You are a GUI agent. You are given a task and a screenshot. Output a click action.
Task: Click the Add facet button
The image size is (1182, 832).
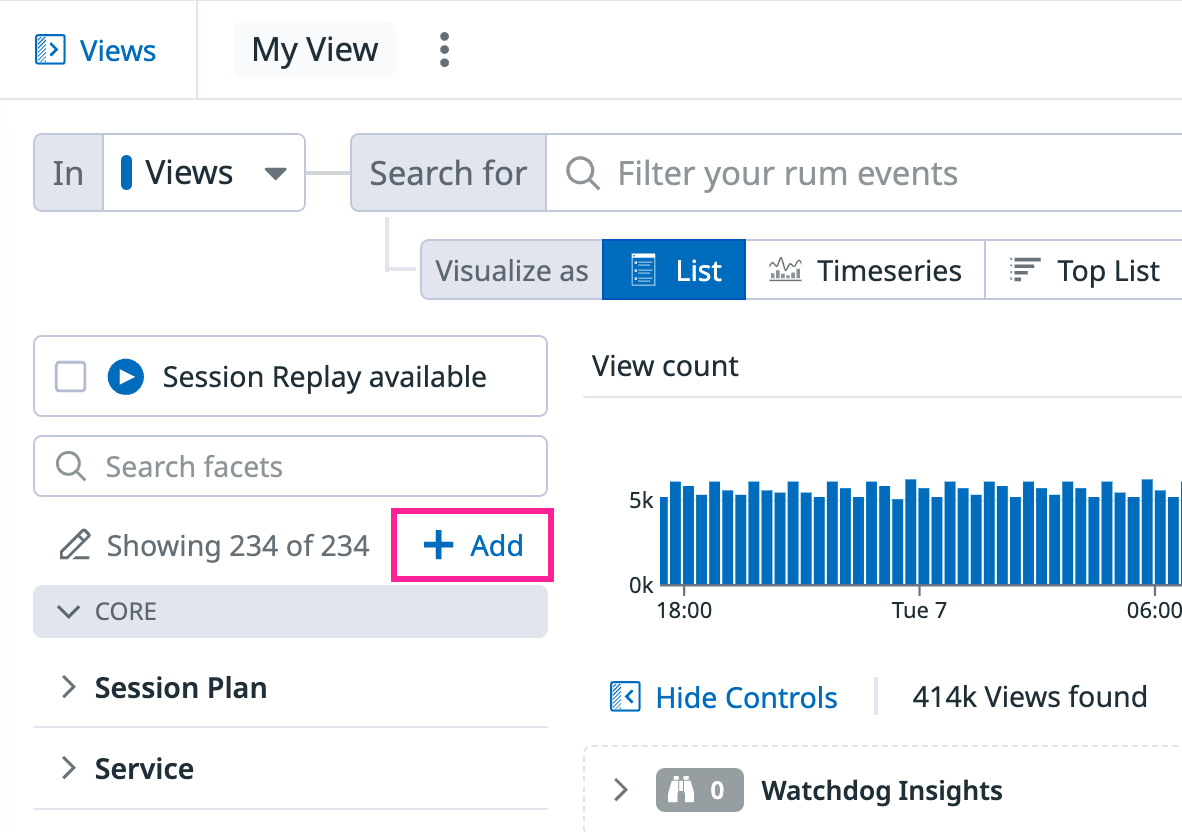[x=473, y=545]
